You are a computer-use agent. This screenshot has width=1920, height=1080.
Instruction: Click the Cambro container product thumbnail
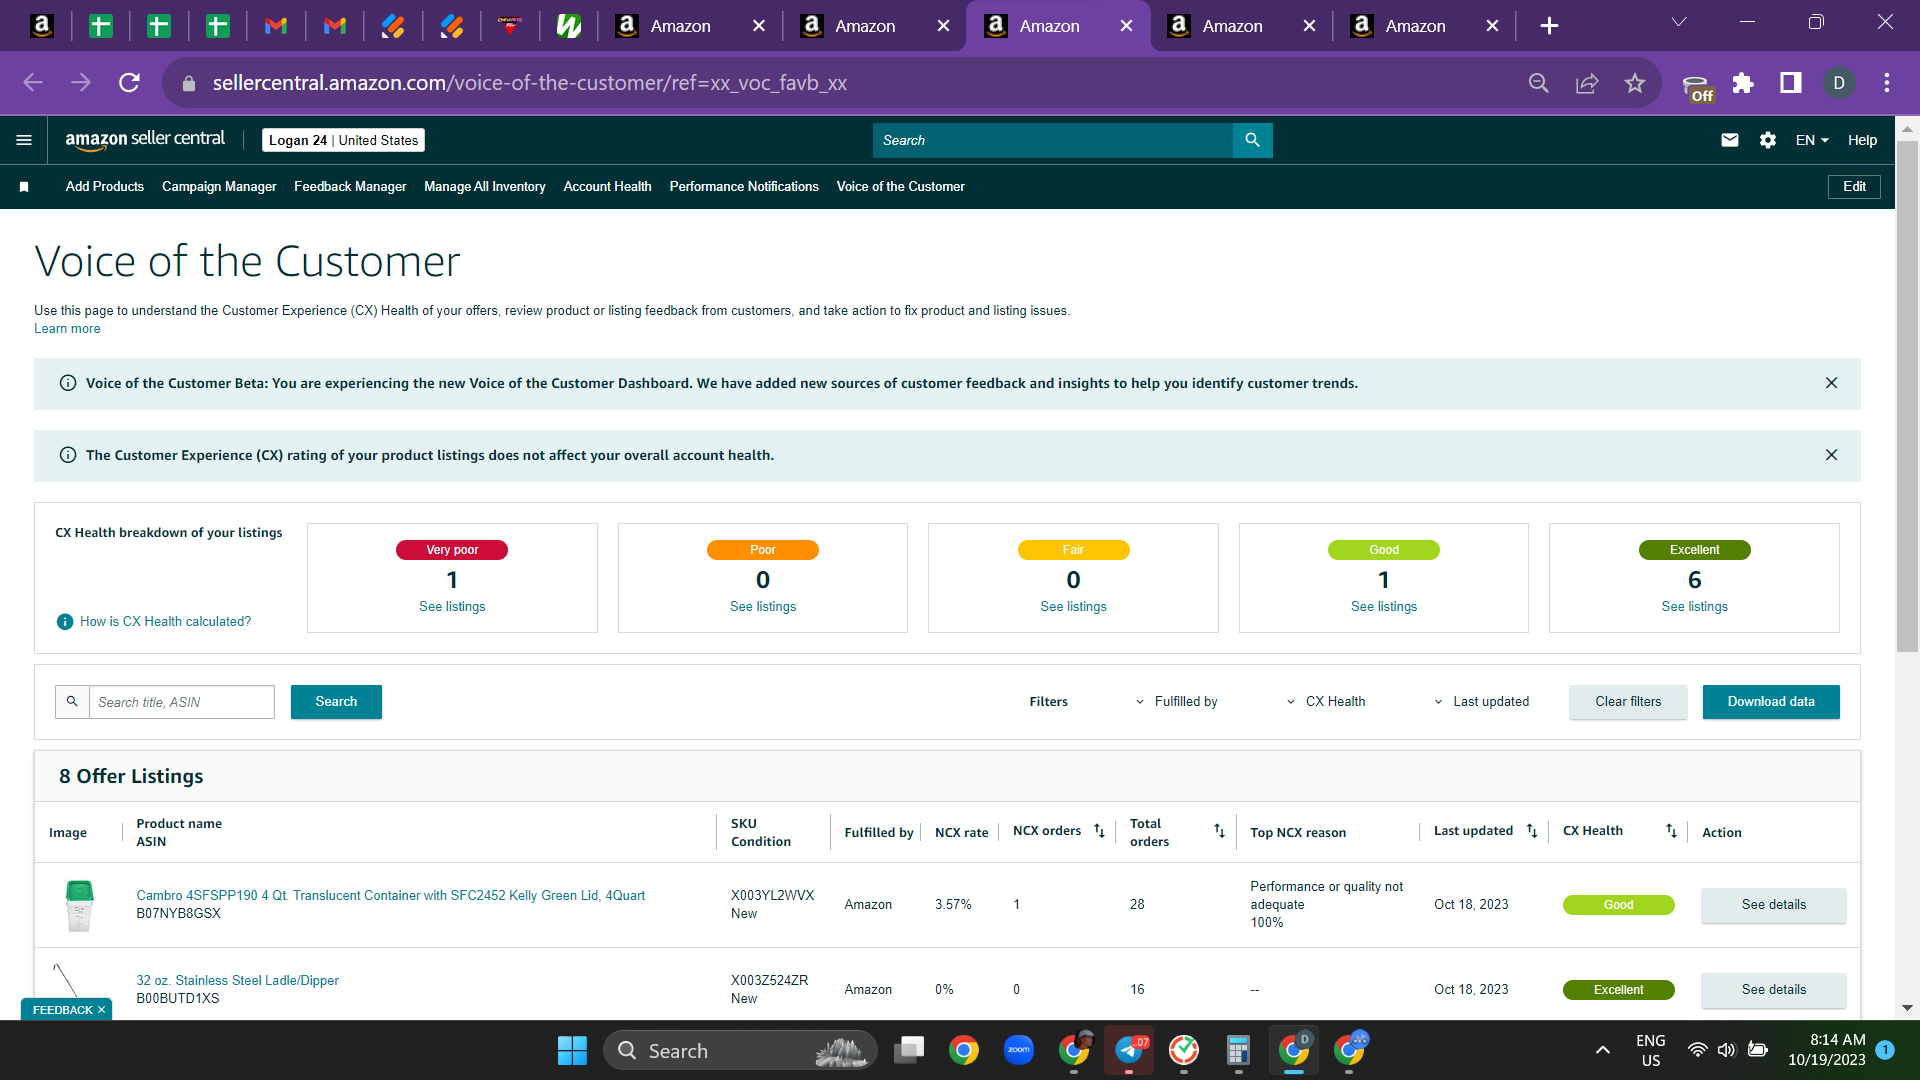coord(79,905)
